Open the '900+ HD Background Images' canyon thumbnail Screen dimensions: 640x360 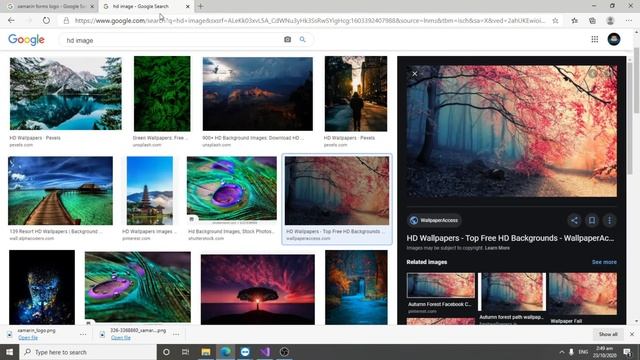(258, 94)
